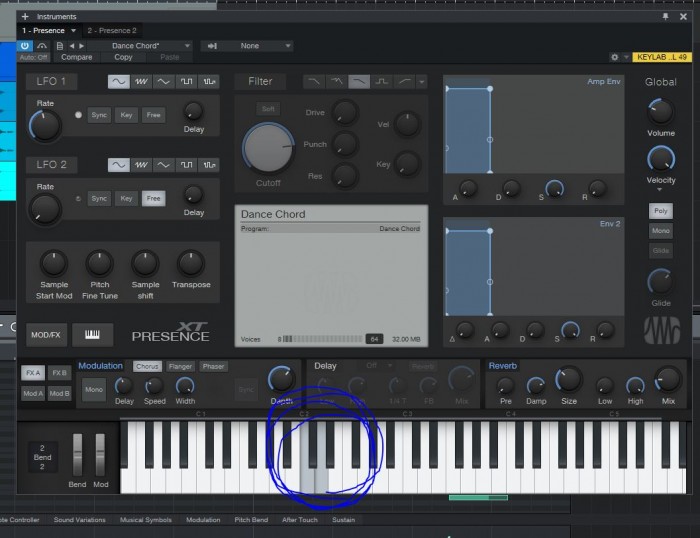This screenshot has height=538, width=700.
Task: Toggle LFO 2 Sync mode
Action: click(x=99, y=198)
